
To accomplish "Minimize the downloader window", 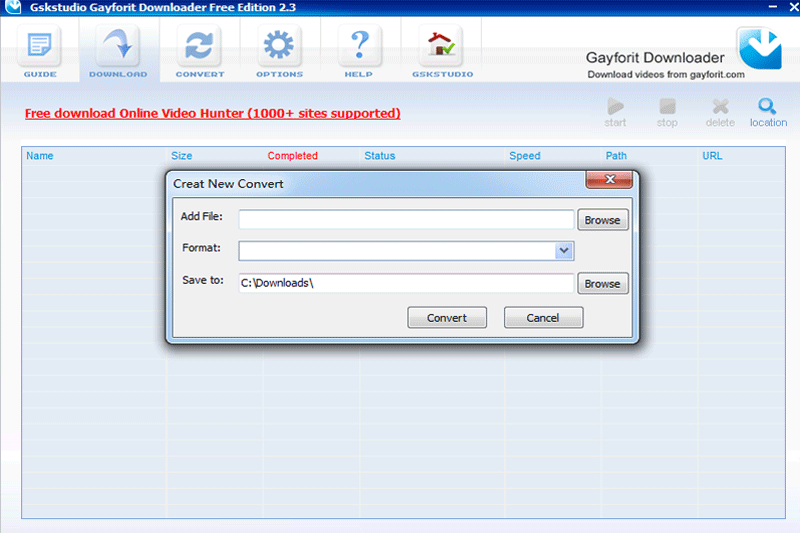I will [x=773, y=7].
